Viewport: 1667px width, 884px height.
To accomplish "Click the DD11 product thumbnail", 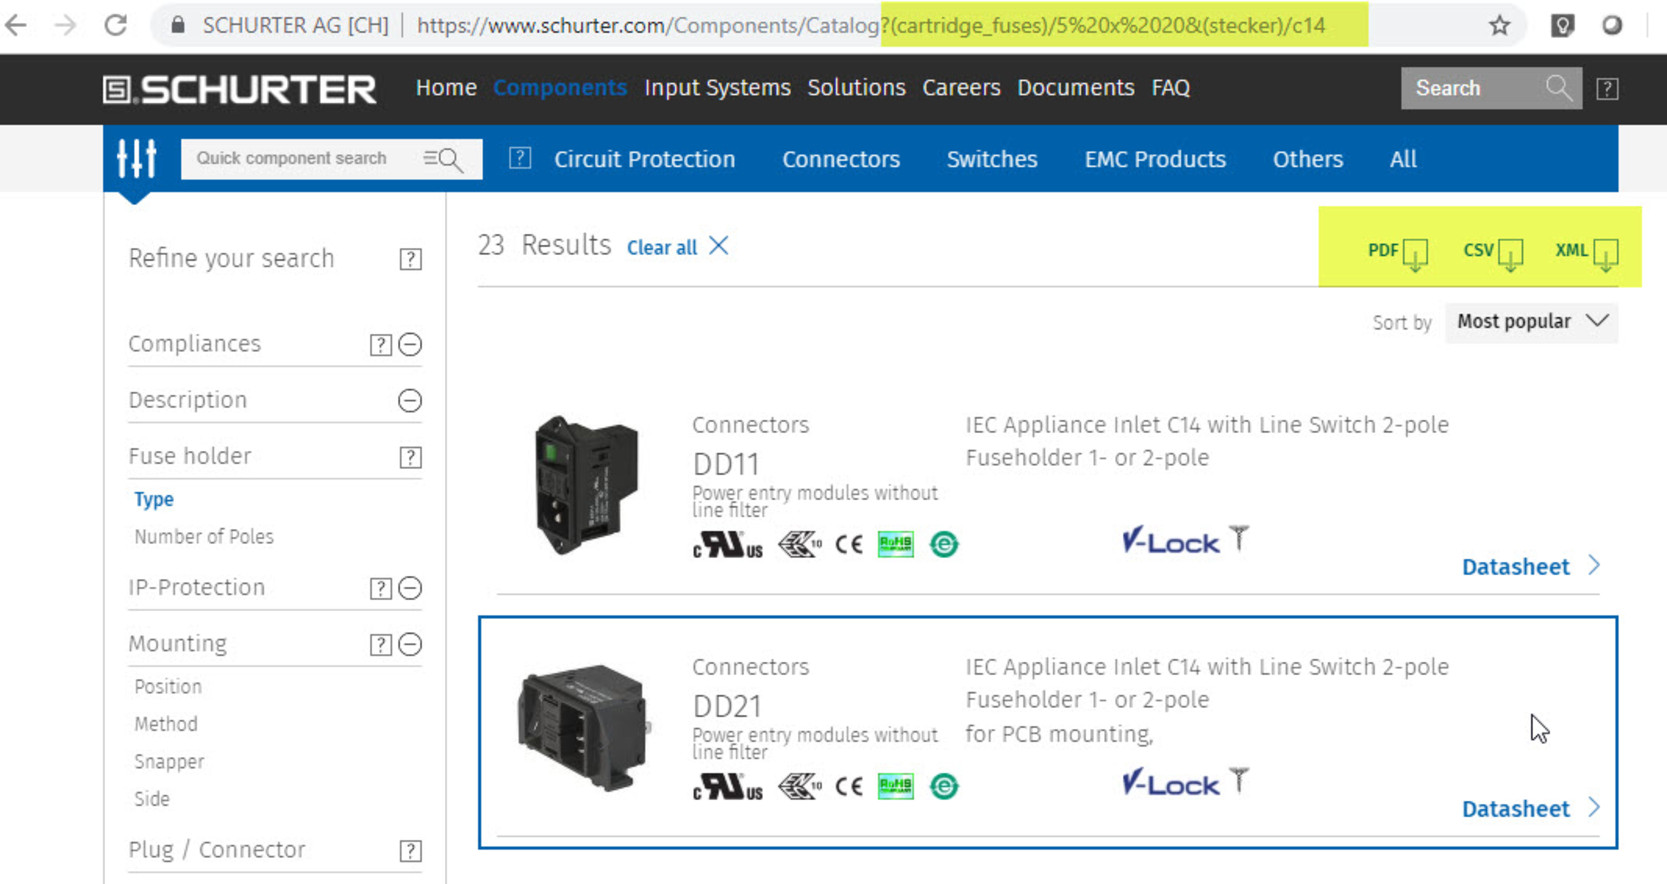I will (x=586, y=485).
